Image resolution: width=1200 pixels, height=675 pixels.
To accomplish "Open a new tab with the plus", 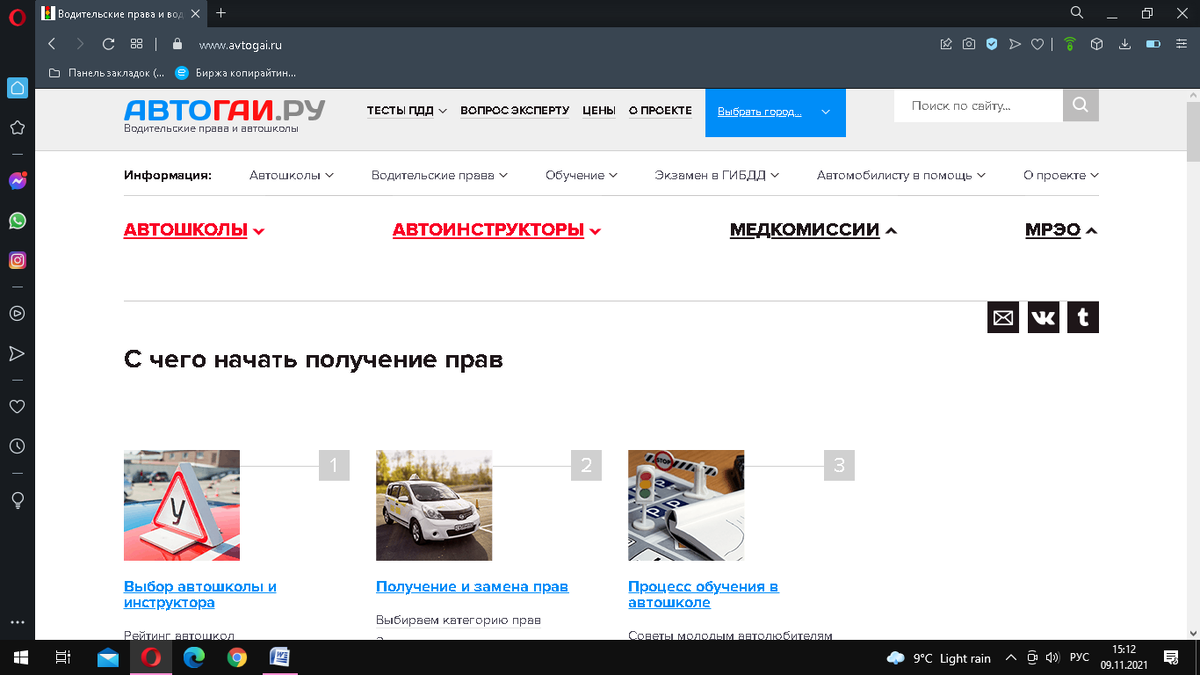I will pos(221,13).
